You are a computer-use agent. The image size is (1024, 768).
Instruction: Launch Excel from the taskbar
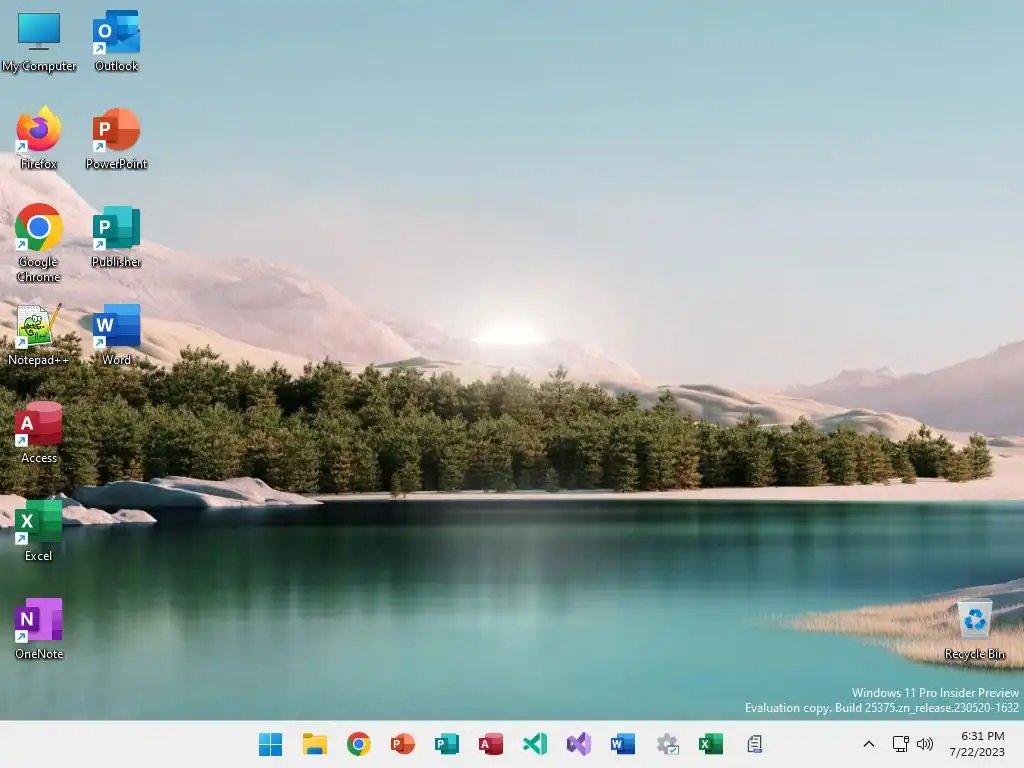pyautogui.click(x=711, y=744)
